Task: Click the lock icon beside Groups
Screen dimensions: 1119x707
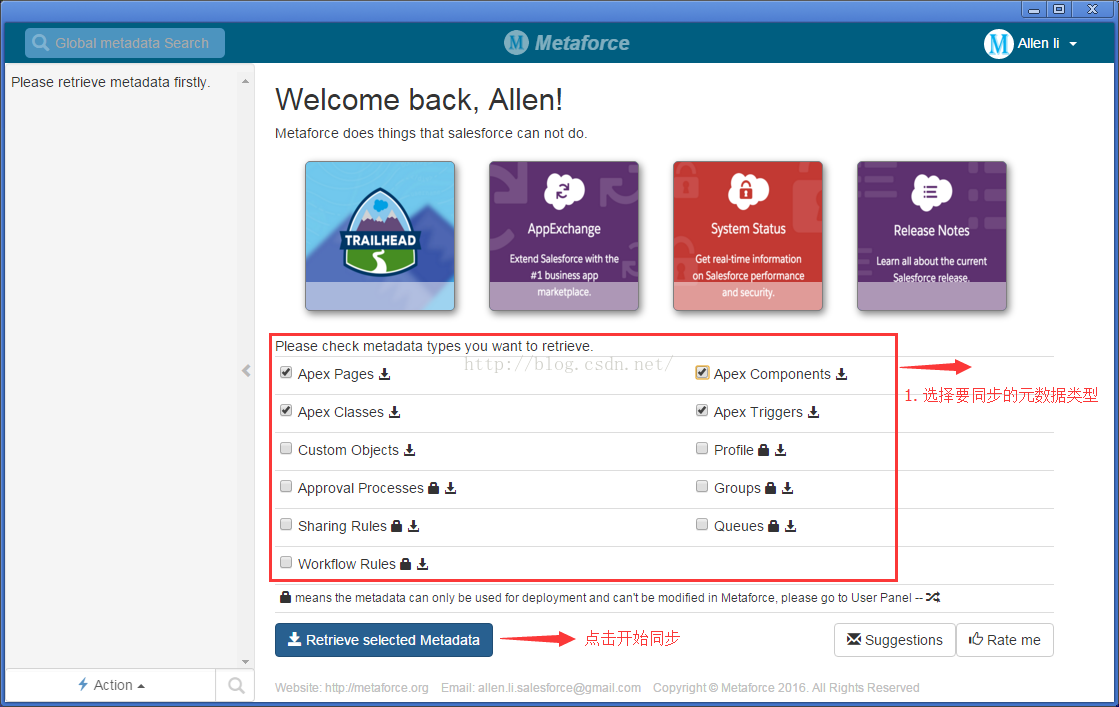Action: pos(770,488)
